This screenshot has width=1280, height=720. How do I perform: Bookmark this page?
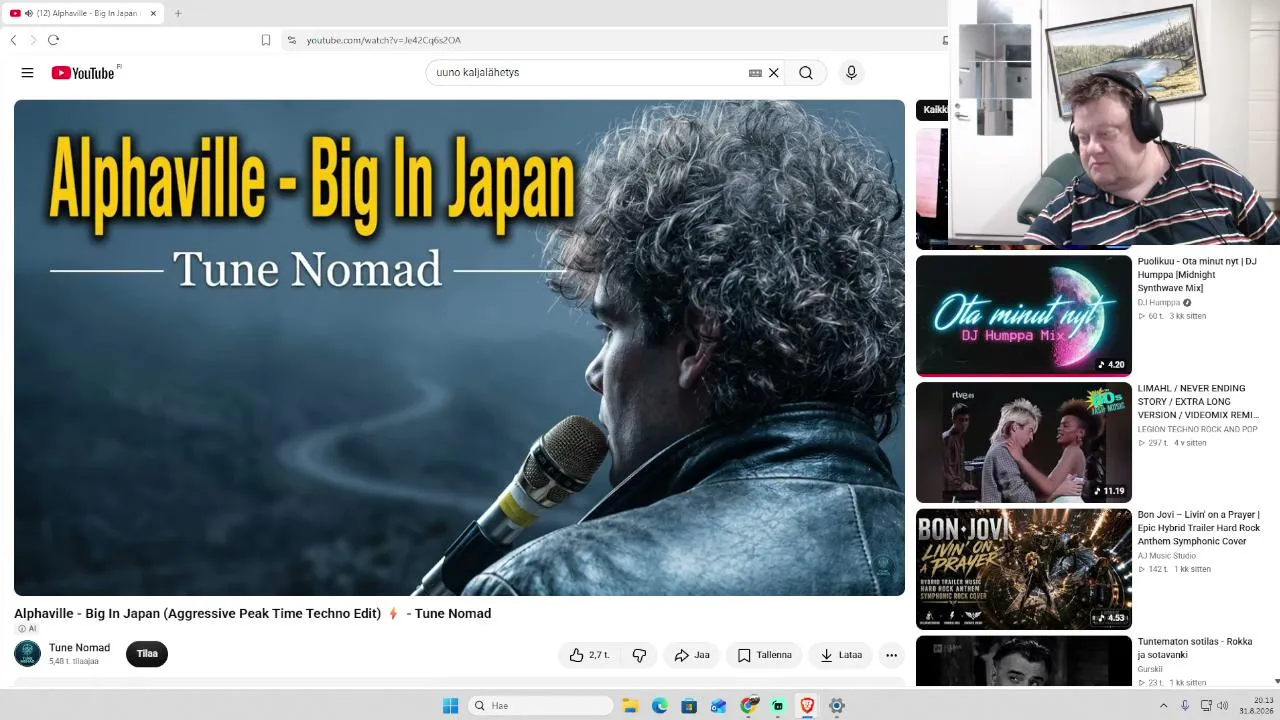(x=266, y=40)
